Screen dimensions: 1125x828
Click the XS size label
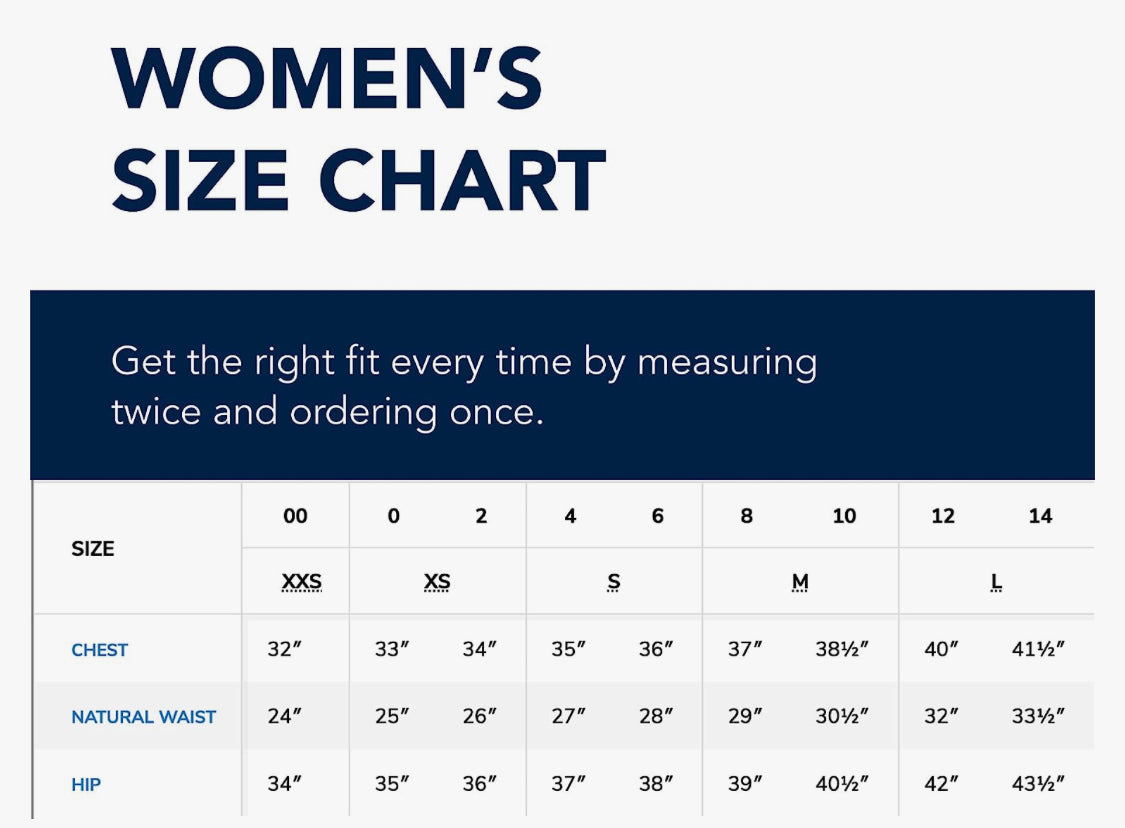tap(437, 582)
